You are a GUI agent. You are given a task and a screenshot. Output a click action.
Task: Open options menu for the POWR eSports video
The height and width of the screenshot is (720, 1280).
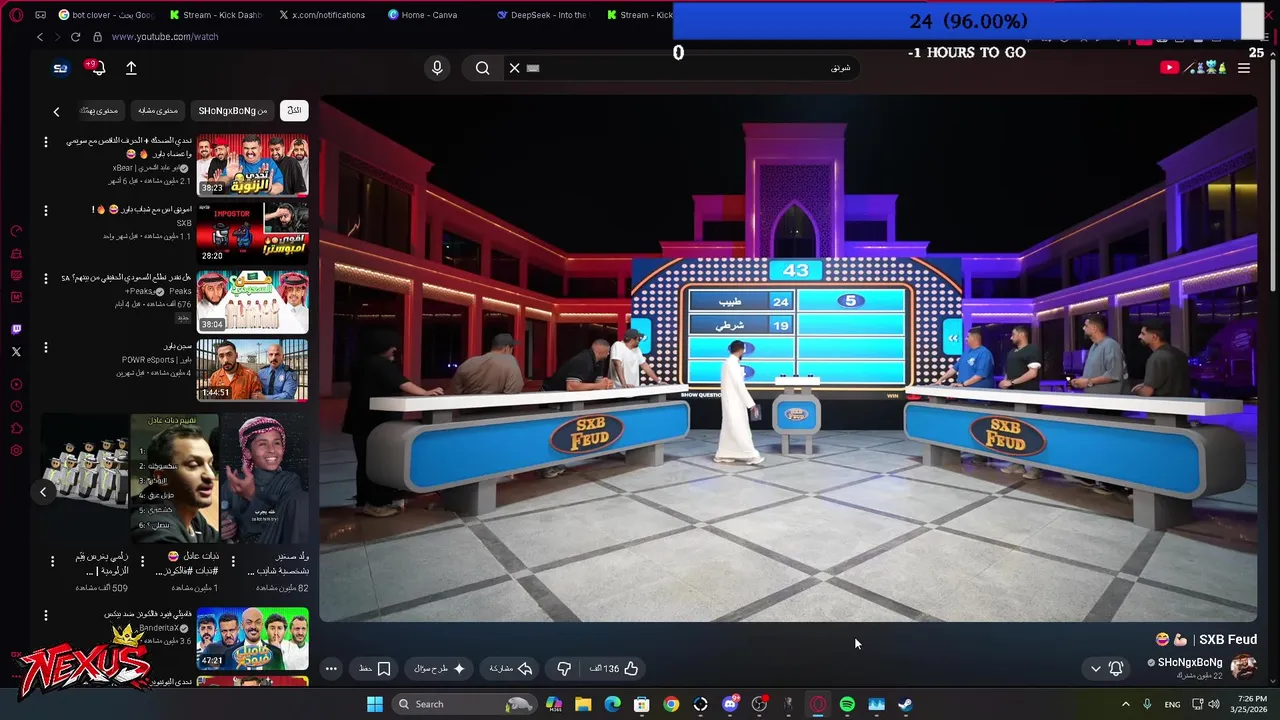click(45, 348)
